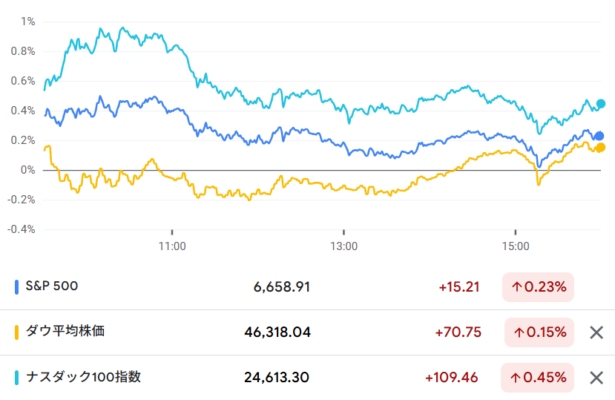615x400 pixels.
Task: Click the blue end dot on chart
Action: pyautogui.click(x=599, y=136)
